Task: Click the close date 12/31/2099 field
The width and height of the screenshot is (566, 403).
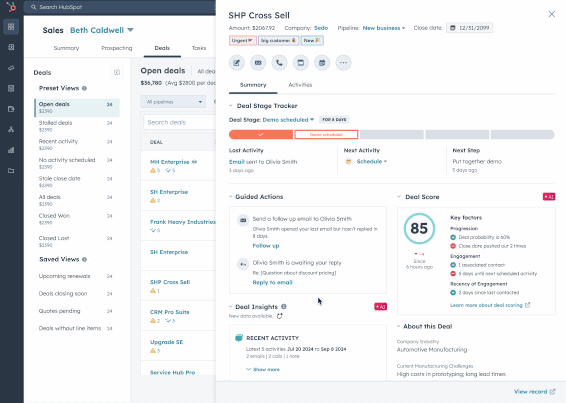Action: (x=469, y=28)
